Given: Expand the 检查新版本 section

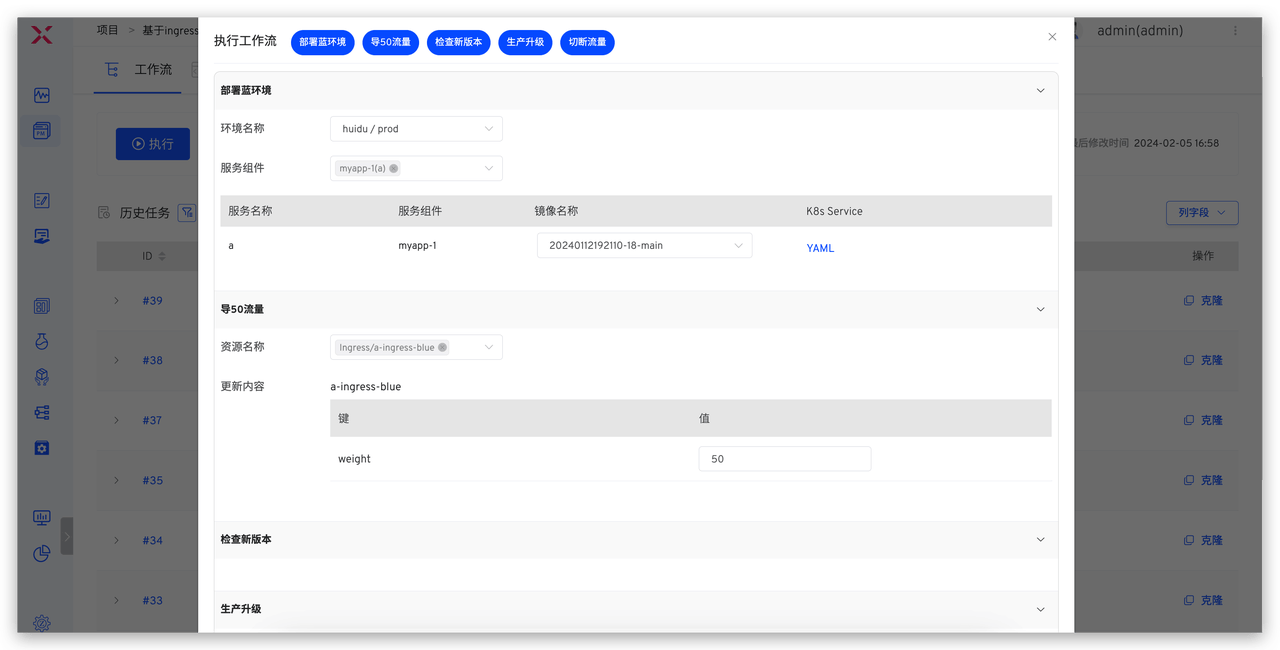Looking at the screenshot, I should tap(1040, 540).
